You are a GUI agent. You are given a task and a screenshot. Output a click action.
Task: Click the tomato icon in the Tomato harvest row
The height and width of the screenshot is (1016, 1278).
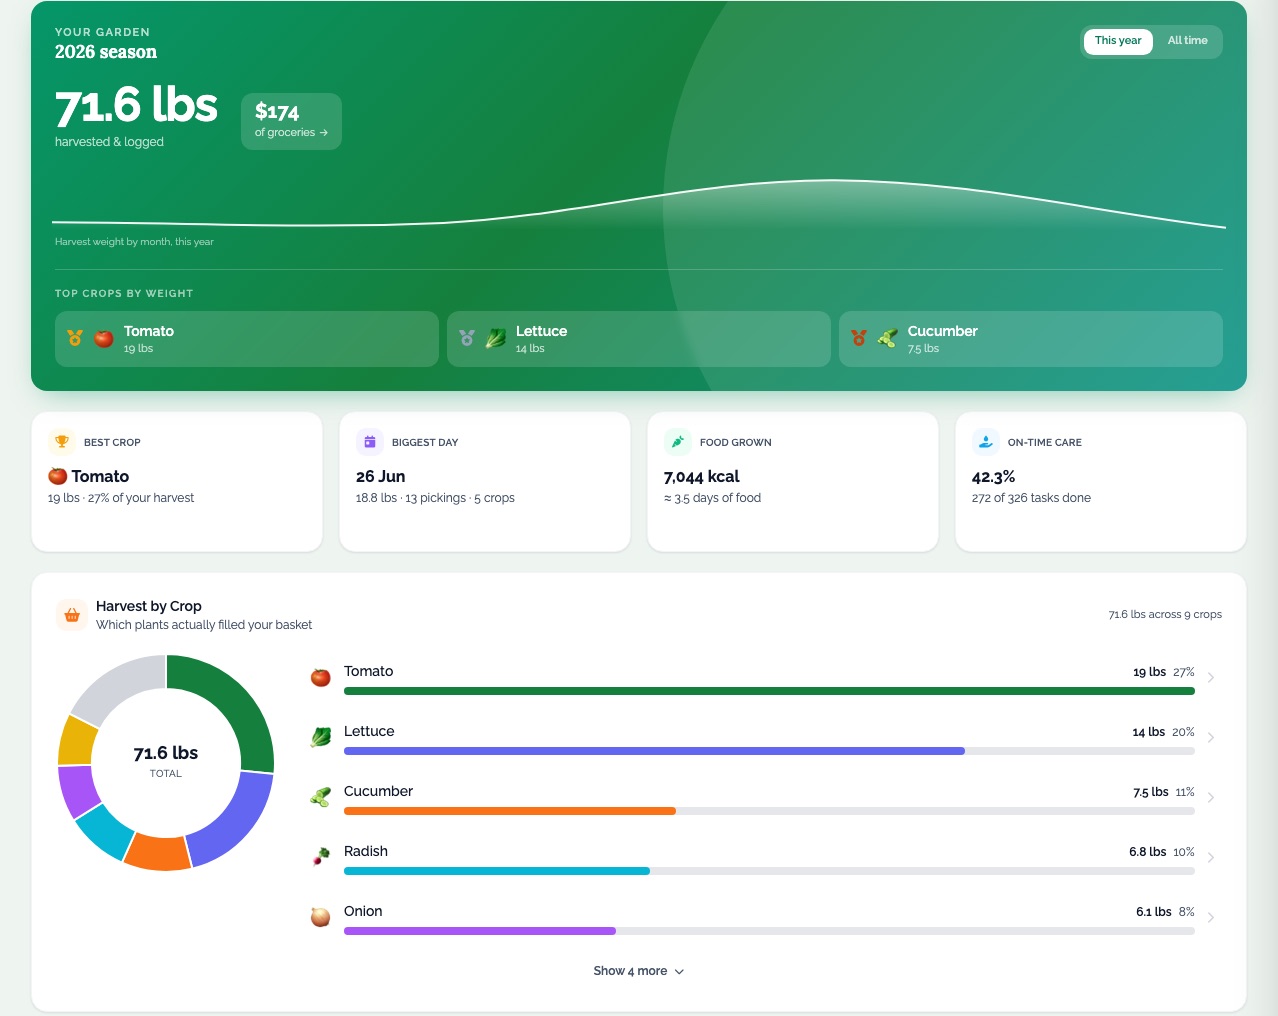point(321,678)
